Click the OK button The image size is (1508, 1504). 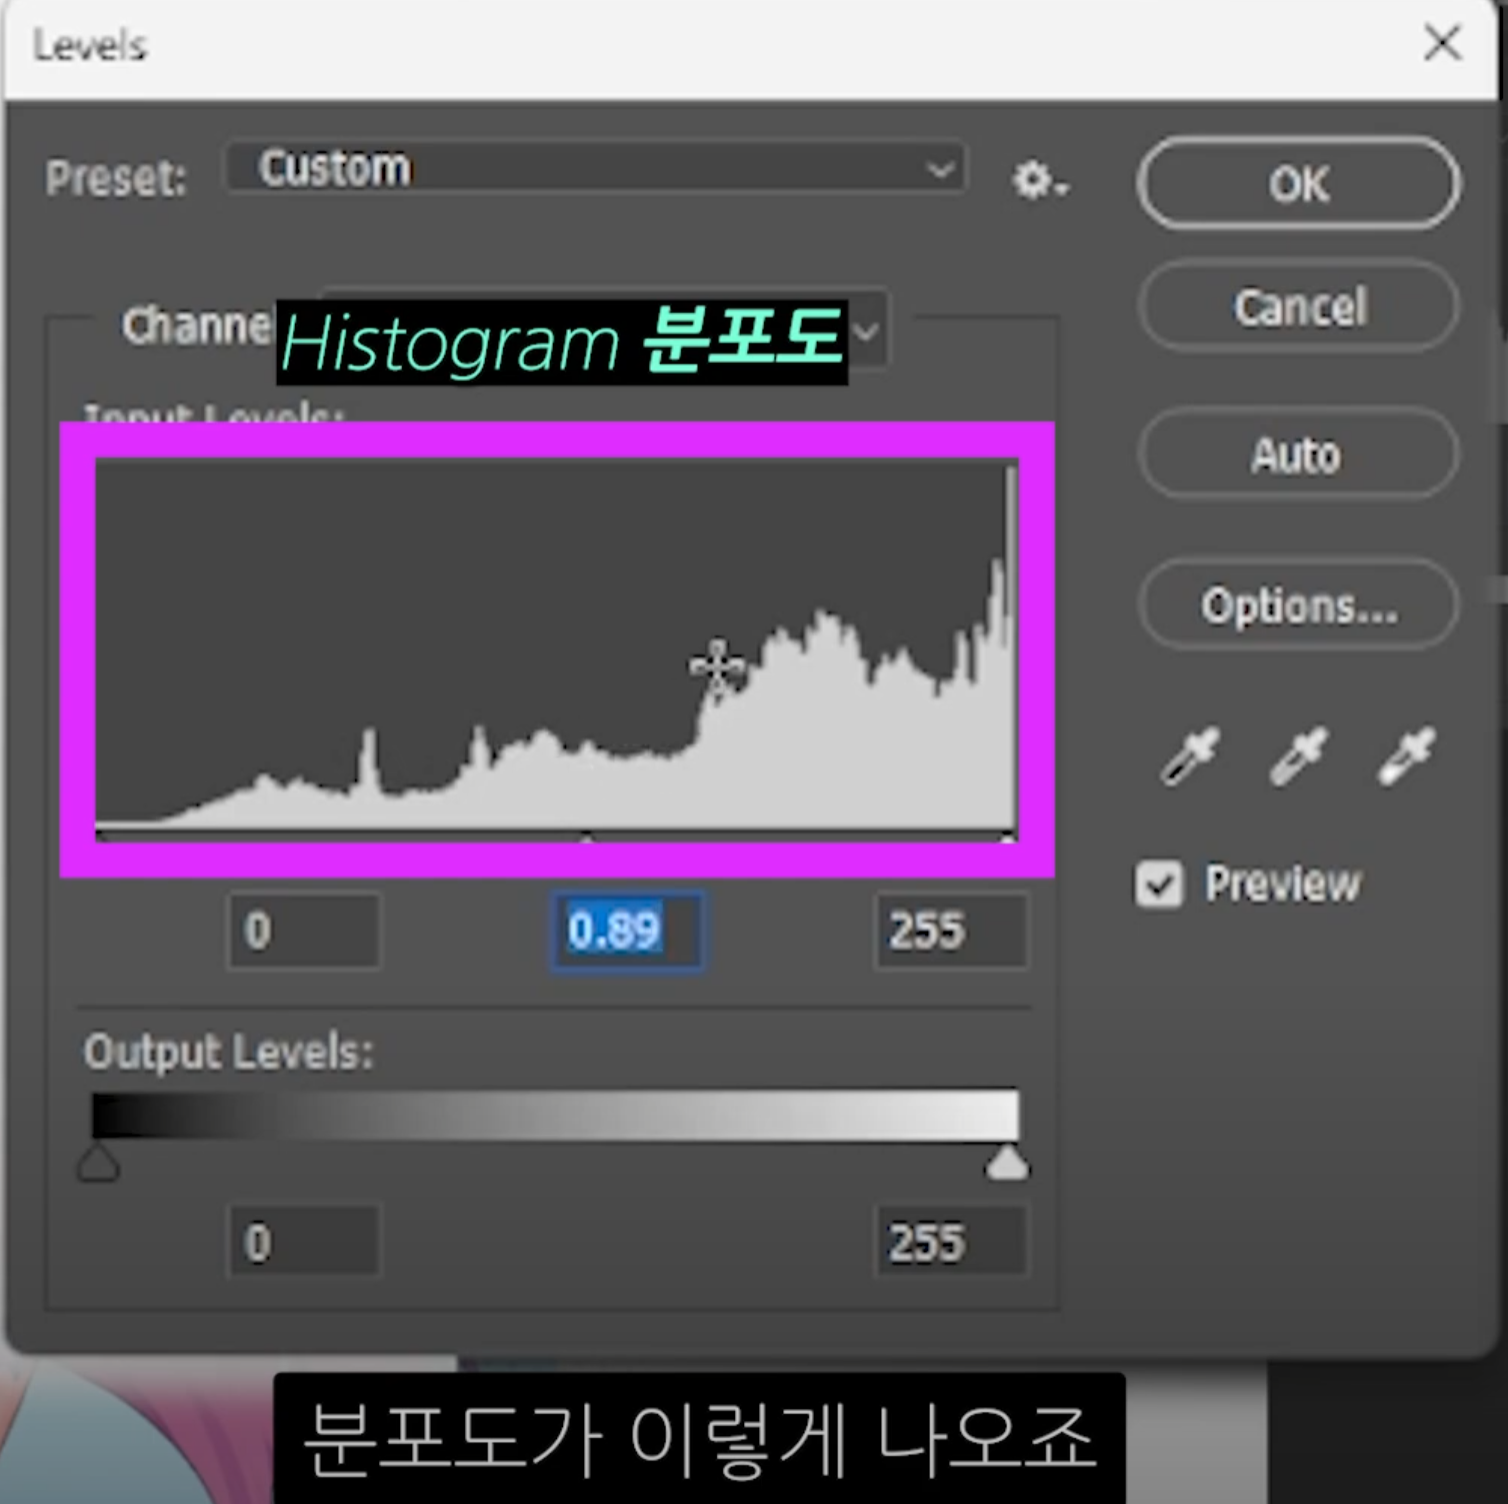[x=1298, y=184]
